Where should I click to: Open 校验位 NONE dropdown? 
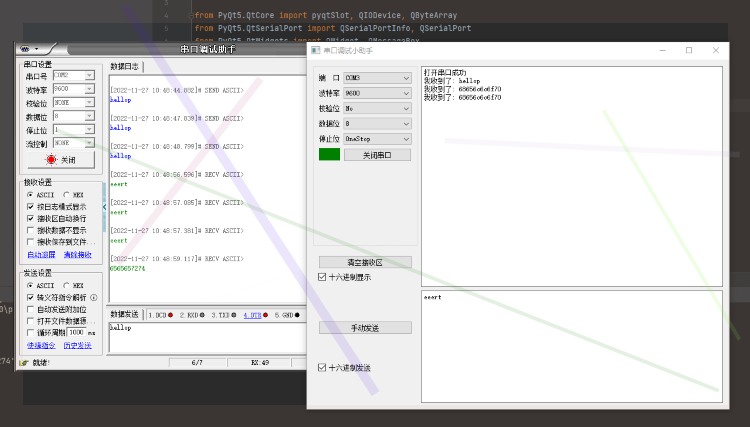tap(74, 102)
